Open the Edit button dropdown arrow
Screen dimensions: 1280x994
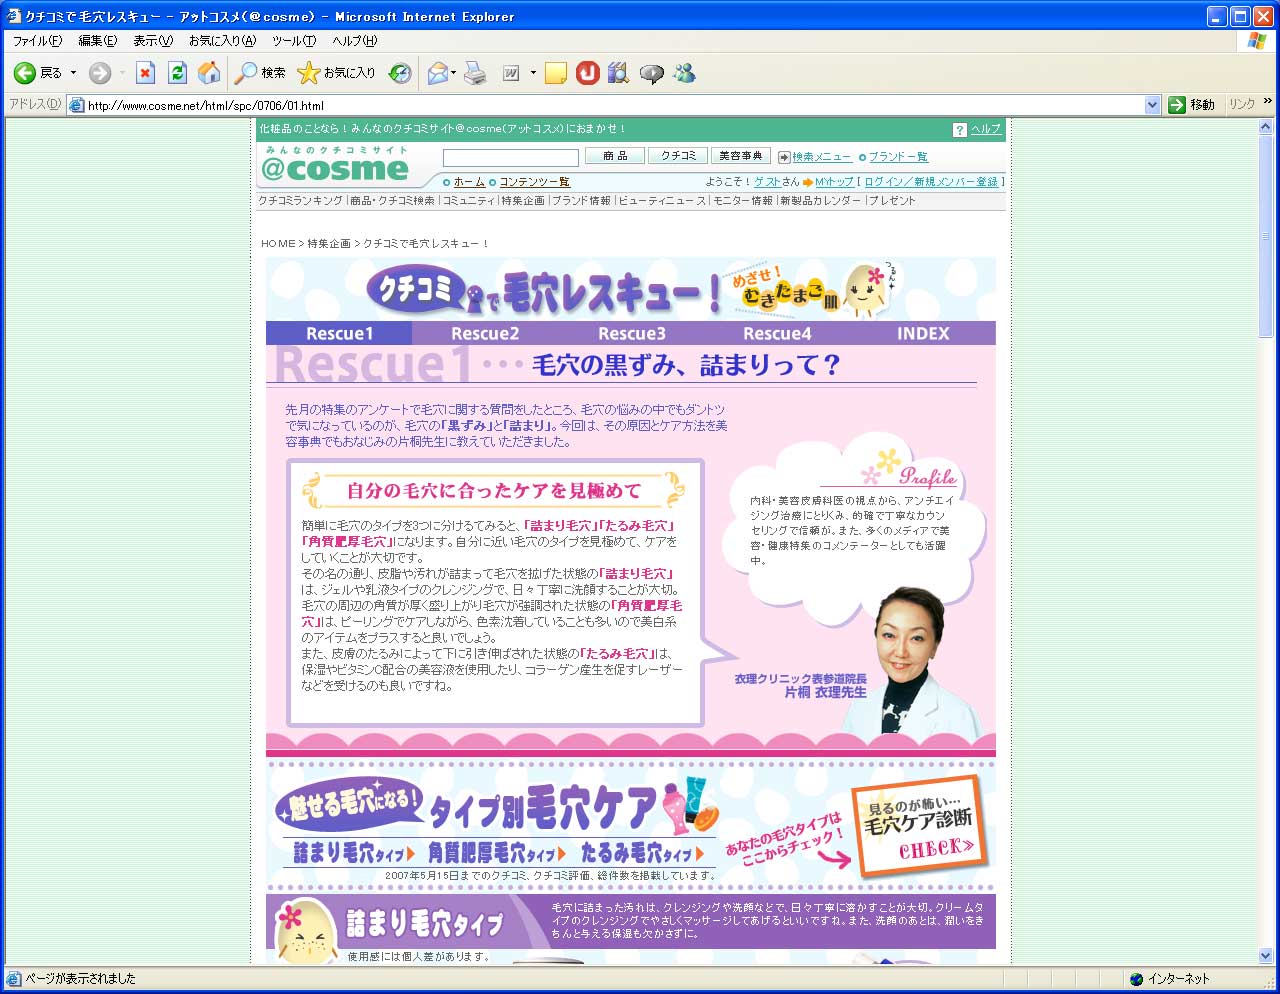point(533,73)
